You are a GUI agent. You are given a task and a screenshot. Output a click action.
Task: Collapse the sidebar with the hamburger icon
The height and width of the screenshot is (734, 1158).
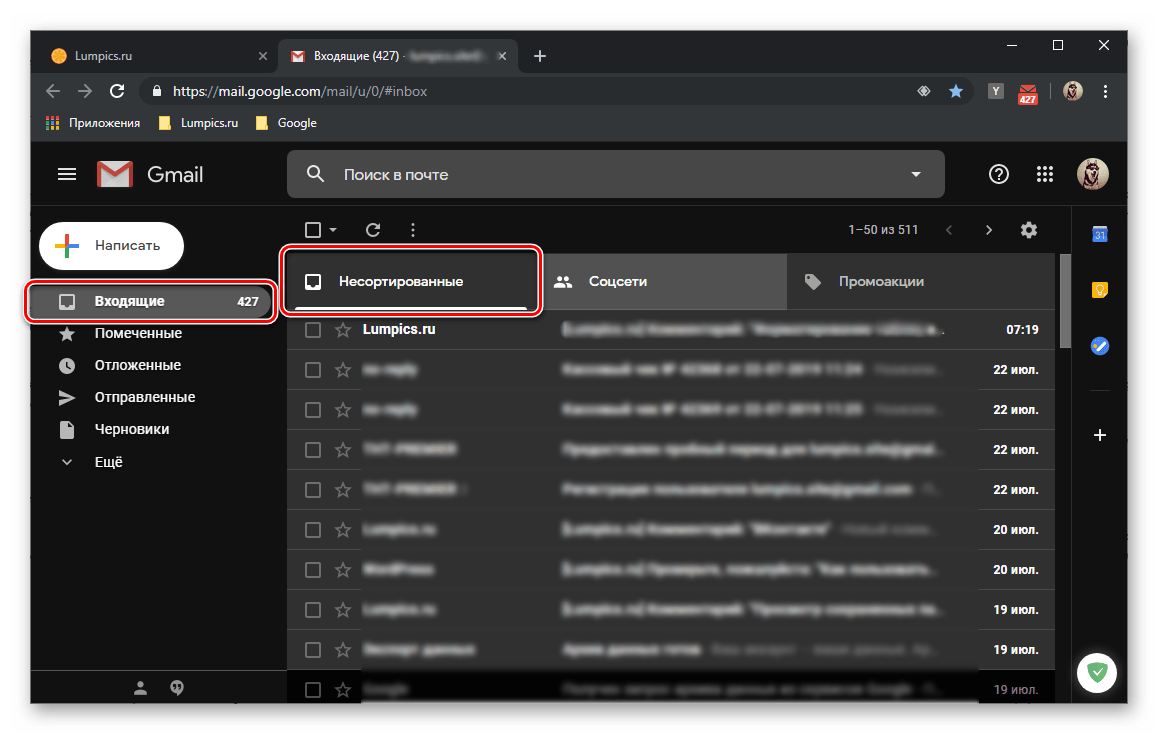coord(66,173)
